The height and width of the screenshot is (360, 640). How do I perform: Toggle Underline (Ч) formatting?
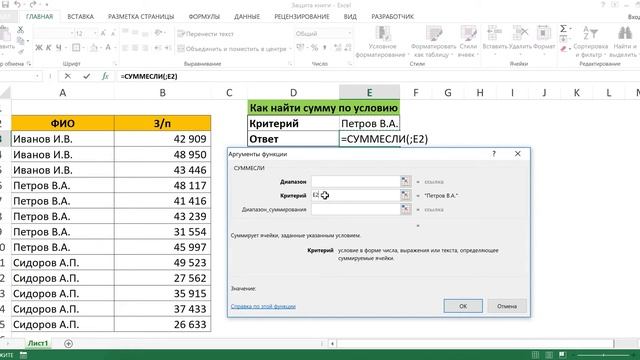pyautogui.click(x=58, y=48)
